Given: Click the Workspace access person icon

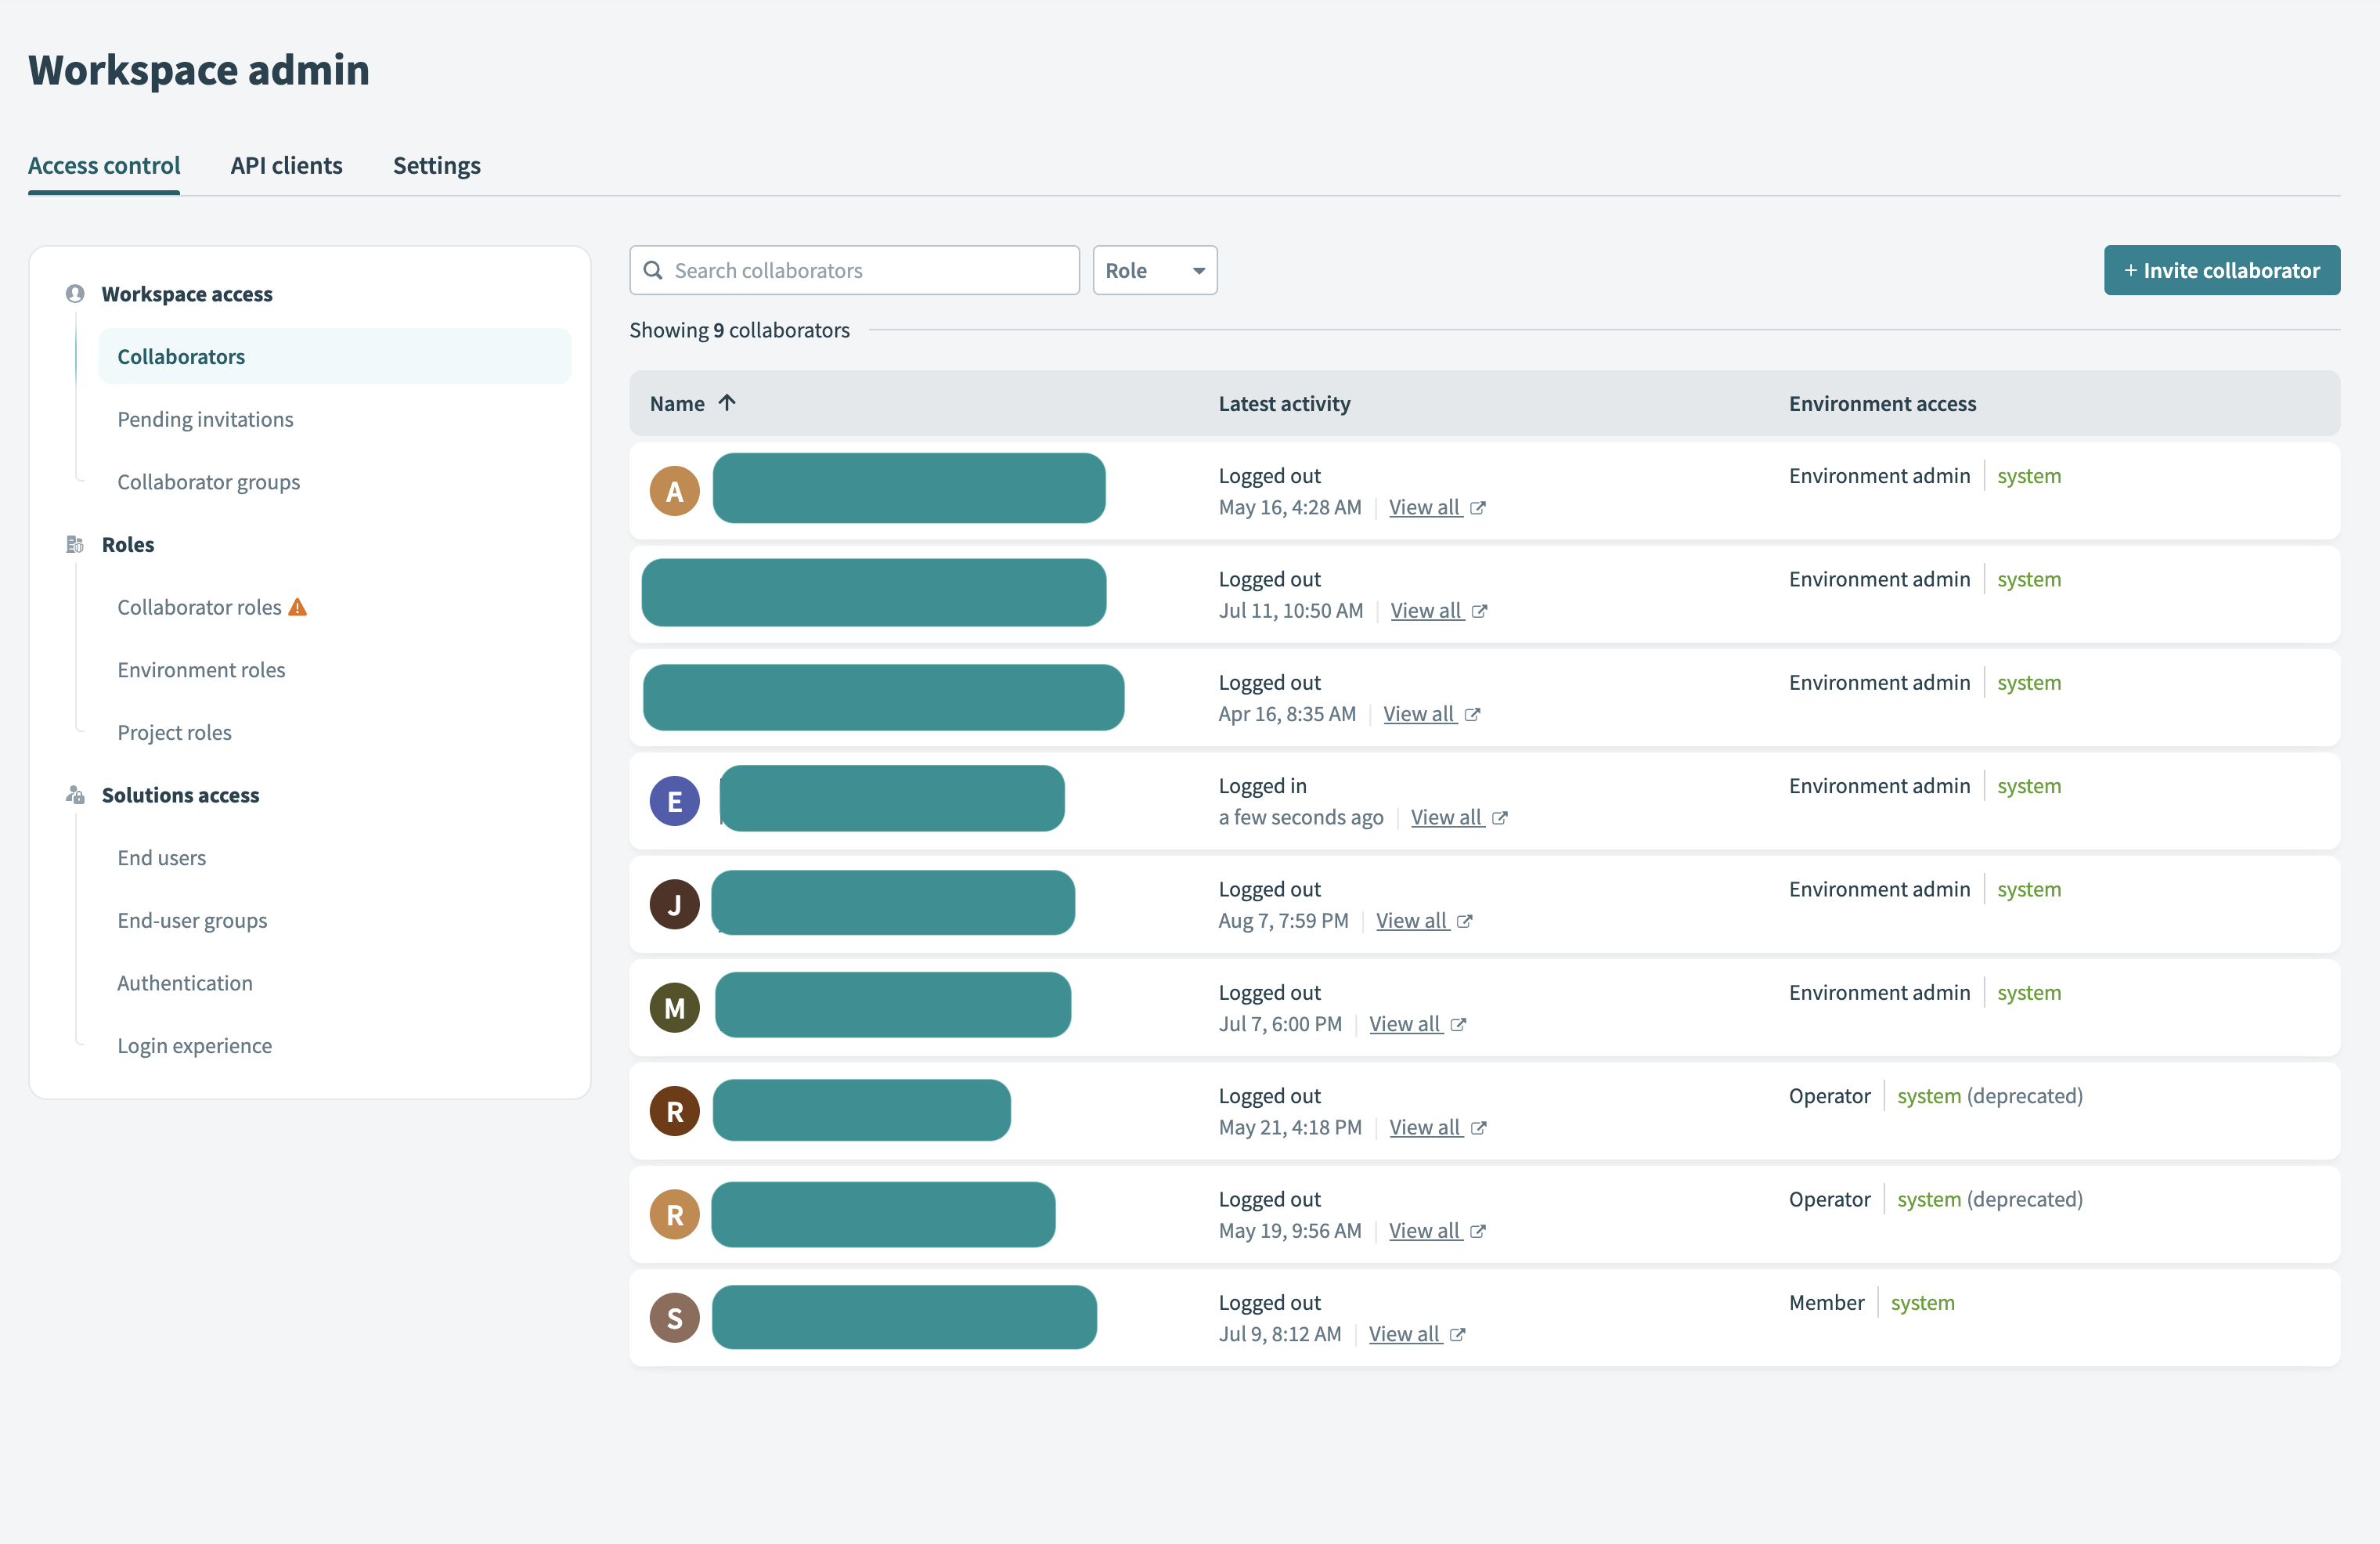Looking at the screenshot, I should coord(74,293).
